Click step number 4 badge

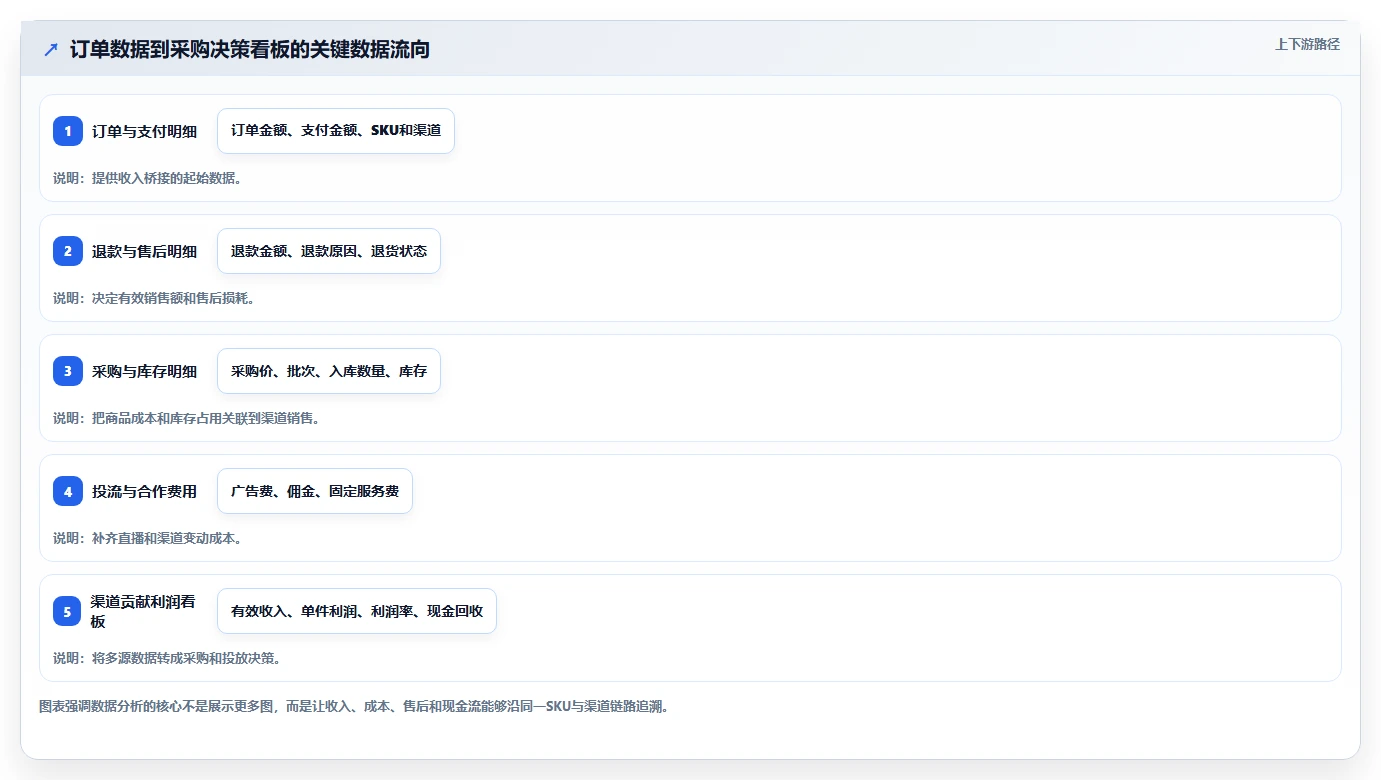[x=68, y=491]
